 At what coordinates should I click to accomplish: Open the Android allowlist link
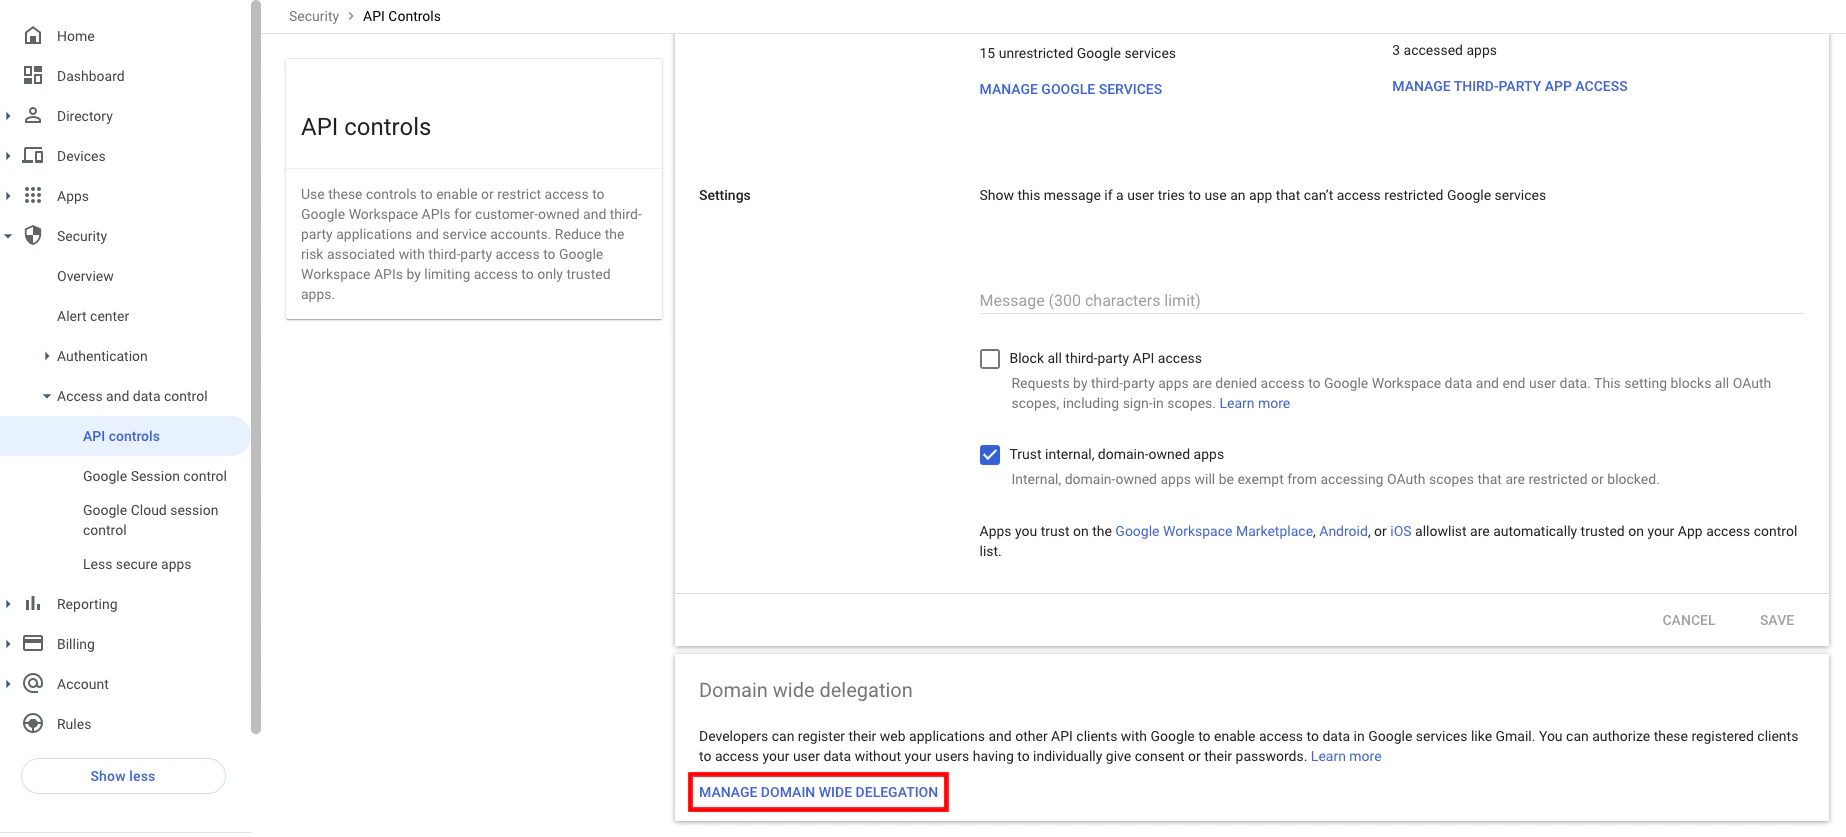(x=1343, y=531)
